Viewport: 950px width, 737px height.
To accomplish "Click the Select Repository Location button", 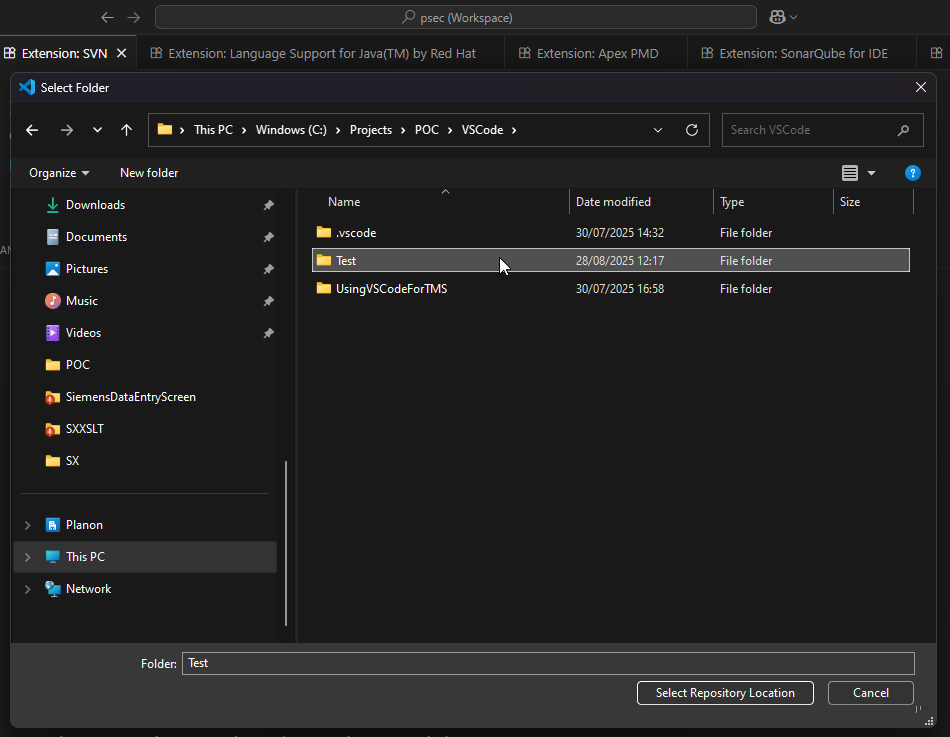I will pyautogui.click(x=725, y=693).
